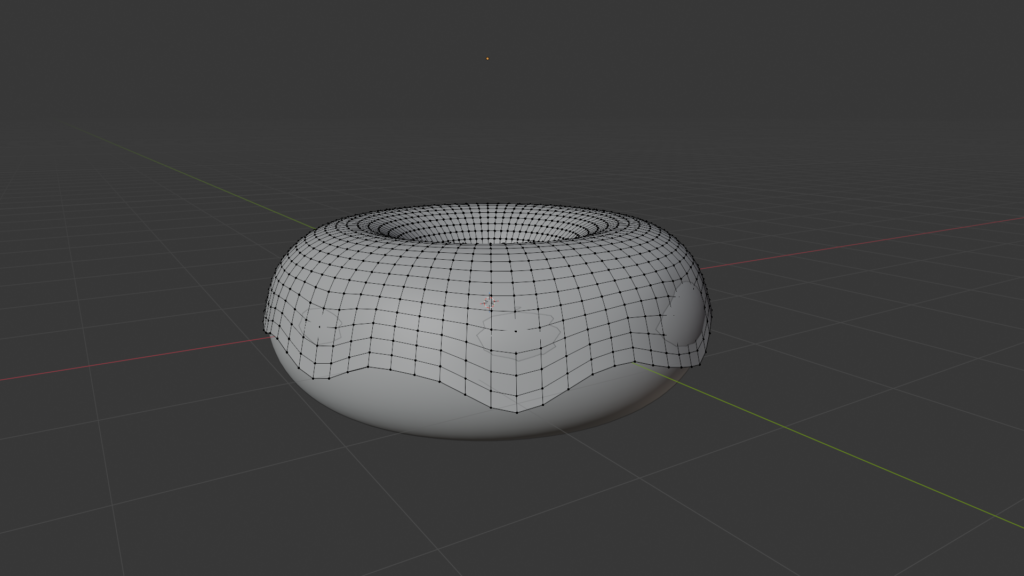Viewport: 1024px width, 576px height.
Task: Click the point light above the torus
Action: coord(487,59)
